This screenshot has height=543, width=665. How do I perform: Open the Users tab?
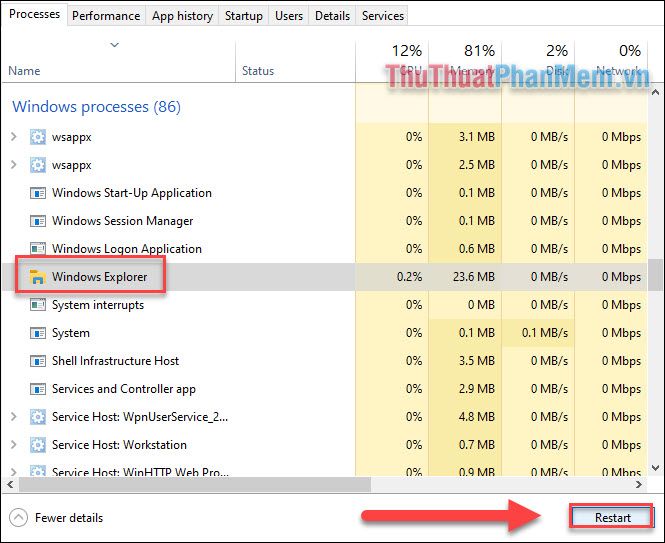(289, 16)
